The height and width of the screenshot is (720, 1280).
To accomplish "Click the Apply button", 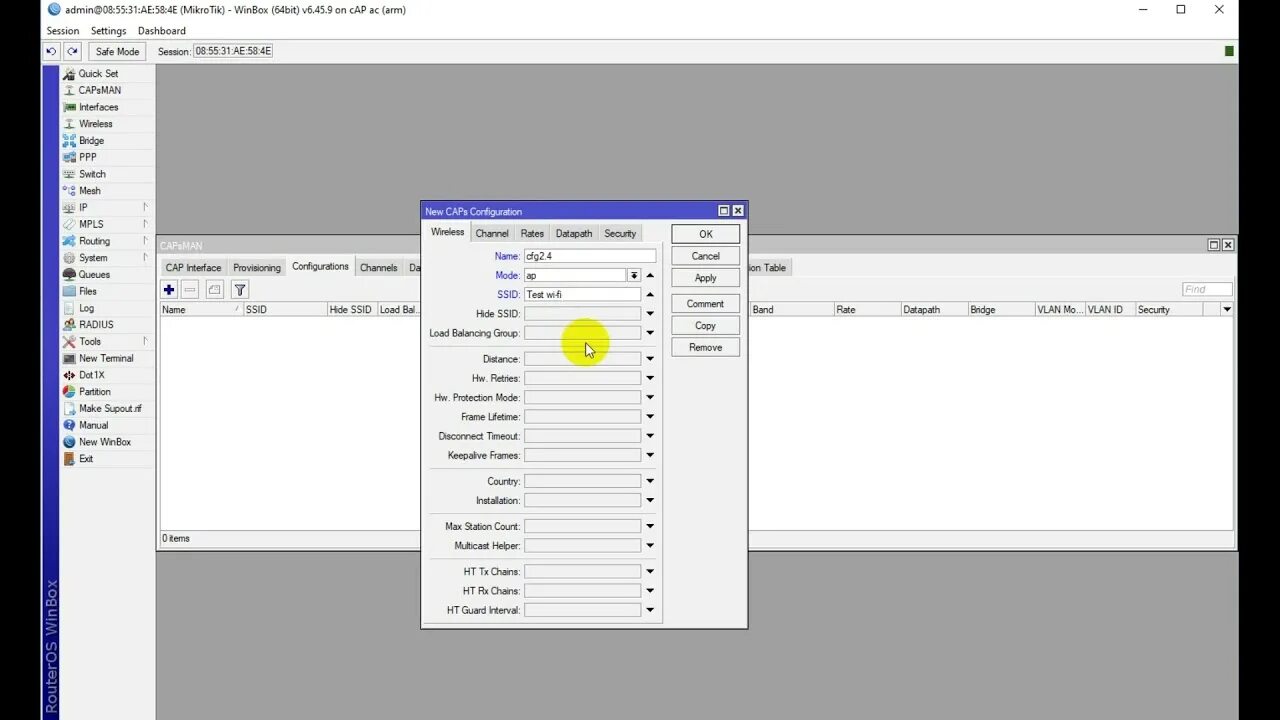I will (x=705, y=278).
